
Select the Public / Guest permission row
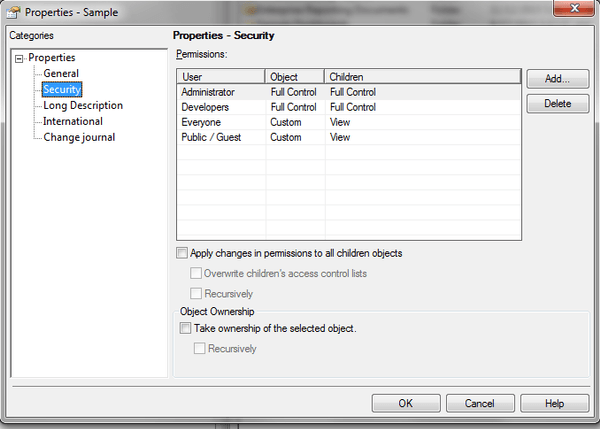click(x=349, y=137)
